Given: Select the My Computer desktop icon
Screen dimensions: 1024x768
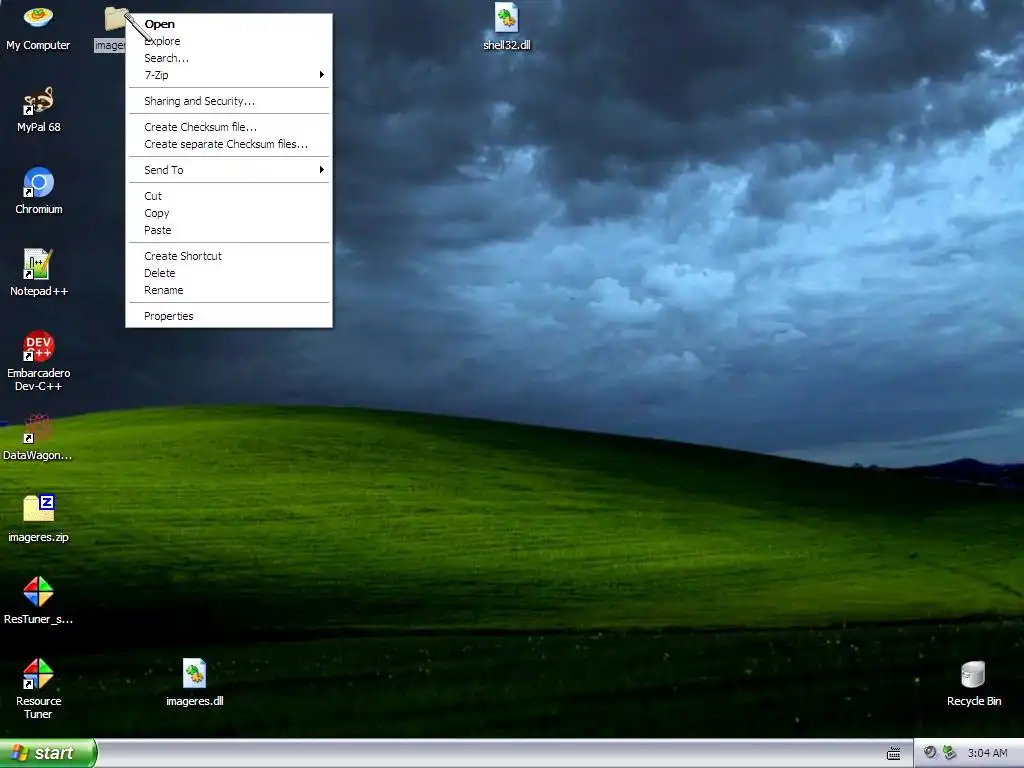Looking at the screenshot, I should pos(38,27).
